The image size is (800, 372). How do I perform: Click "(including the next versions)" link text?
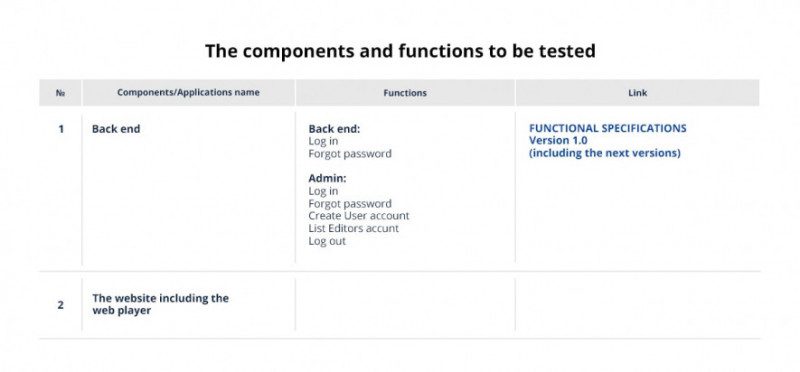[605, 153]
